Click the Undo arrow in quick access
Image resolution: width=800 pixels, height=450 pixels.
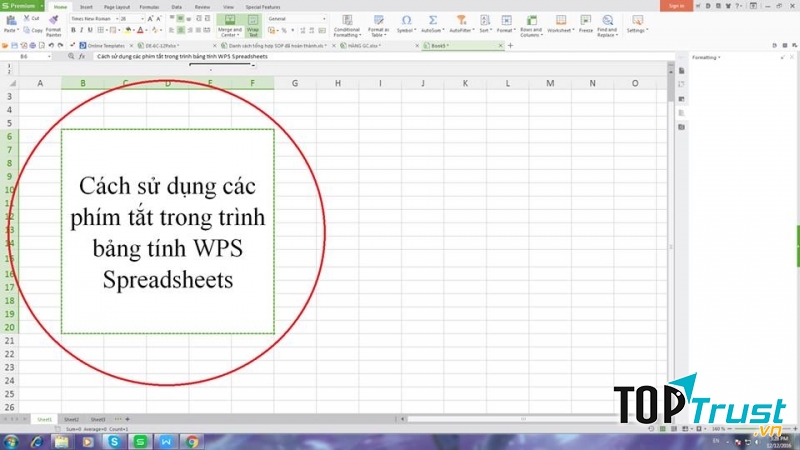click(x=51, y=45)
